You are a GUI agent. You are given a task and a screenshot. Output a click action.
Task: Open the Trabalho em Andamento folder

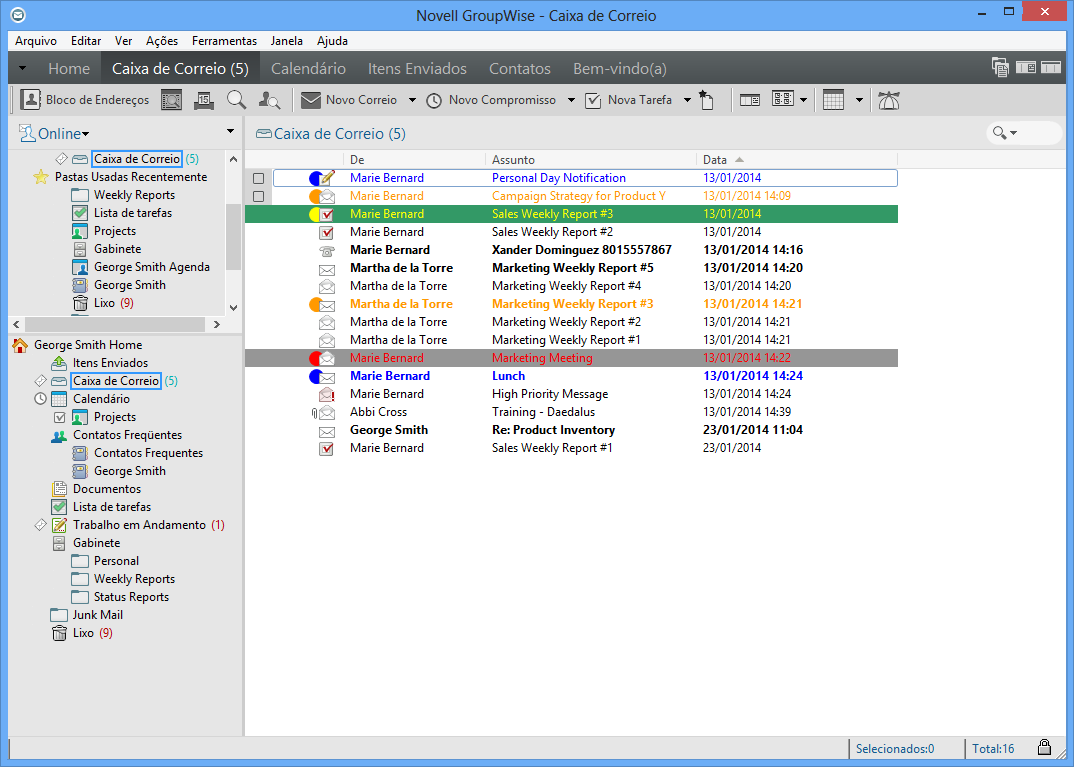pyautogui.click(x=139, y=525)
